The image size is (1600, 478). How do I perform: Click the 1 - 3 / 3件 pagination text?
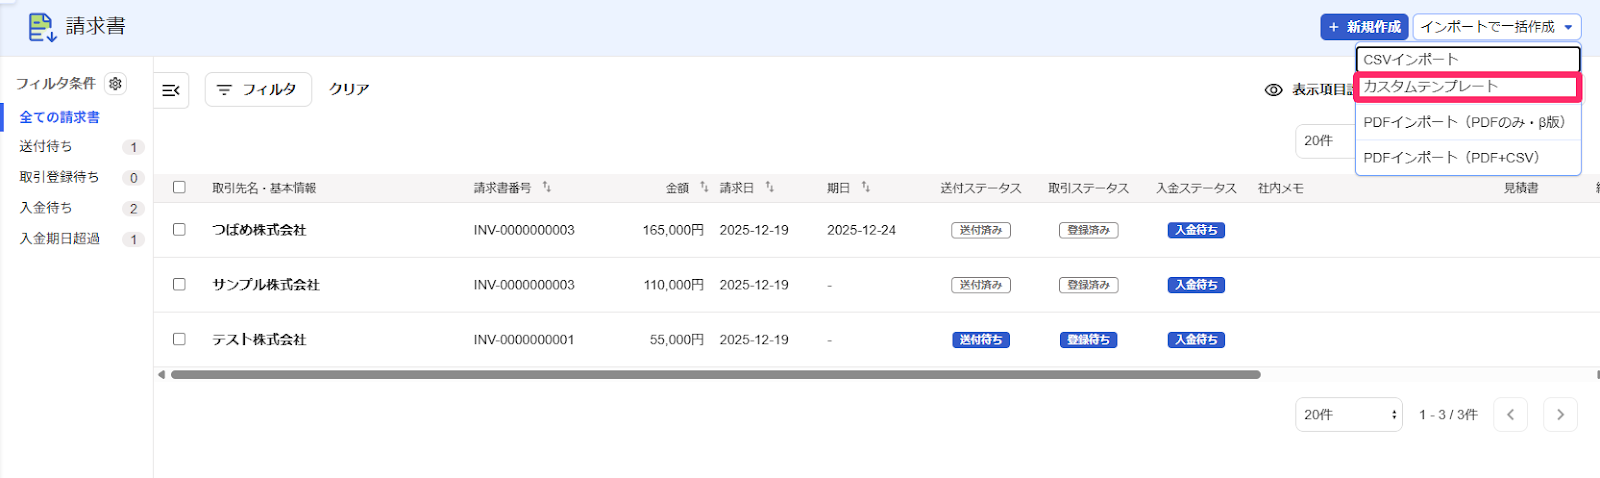tap(1448, 415)
